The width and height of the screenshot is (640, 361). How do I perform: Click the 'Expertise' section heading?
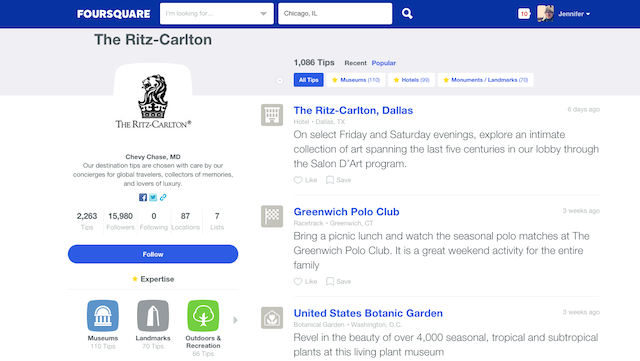(153, 279)
